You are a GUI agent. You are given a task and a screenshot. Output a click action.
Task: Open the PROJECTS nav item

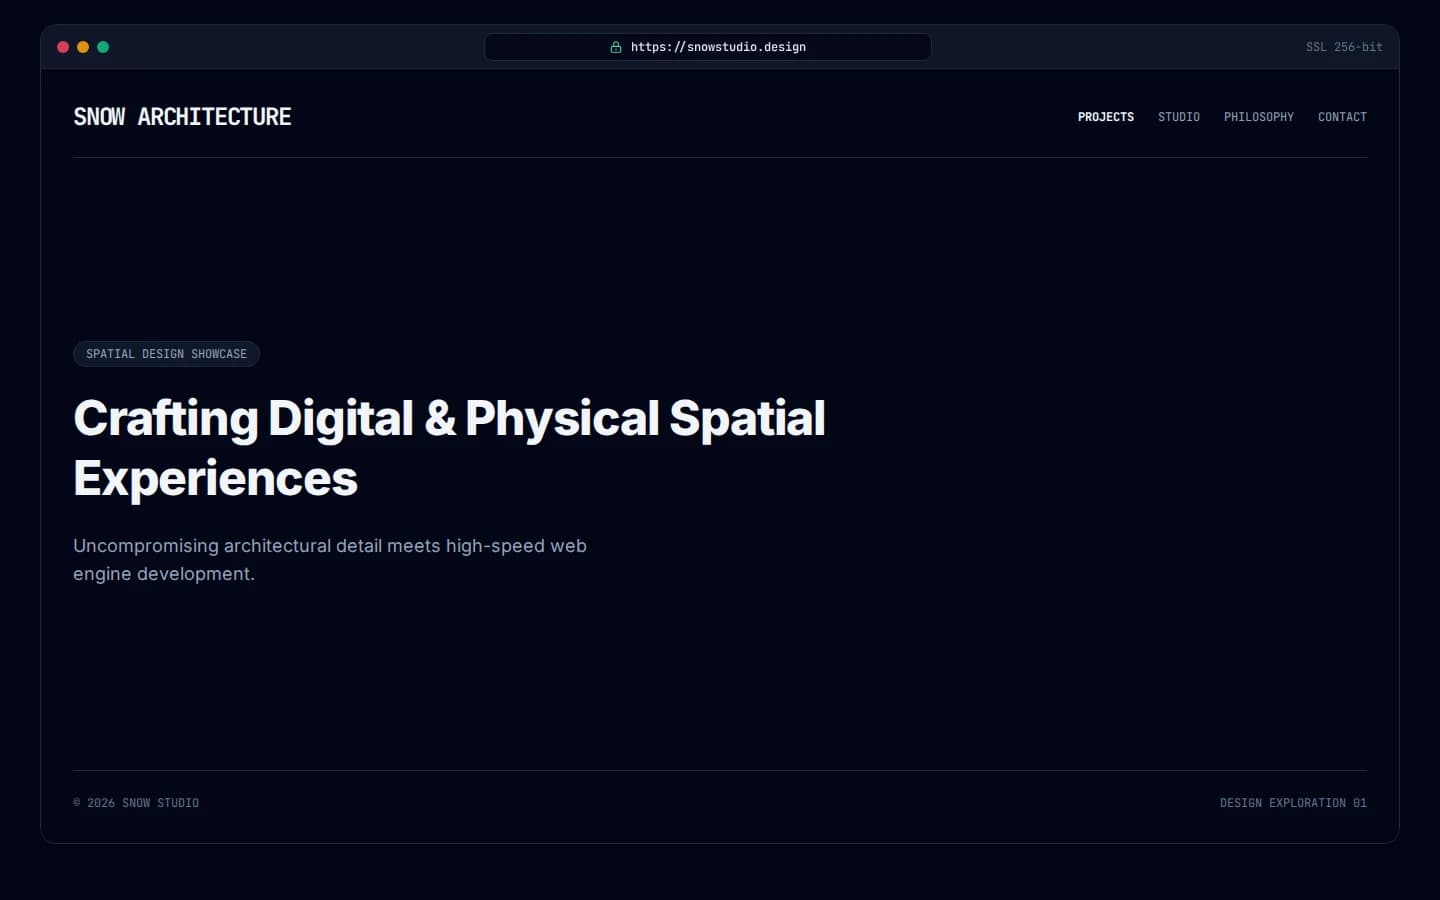pos(1106,117)
